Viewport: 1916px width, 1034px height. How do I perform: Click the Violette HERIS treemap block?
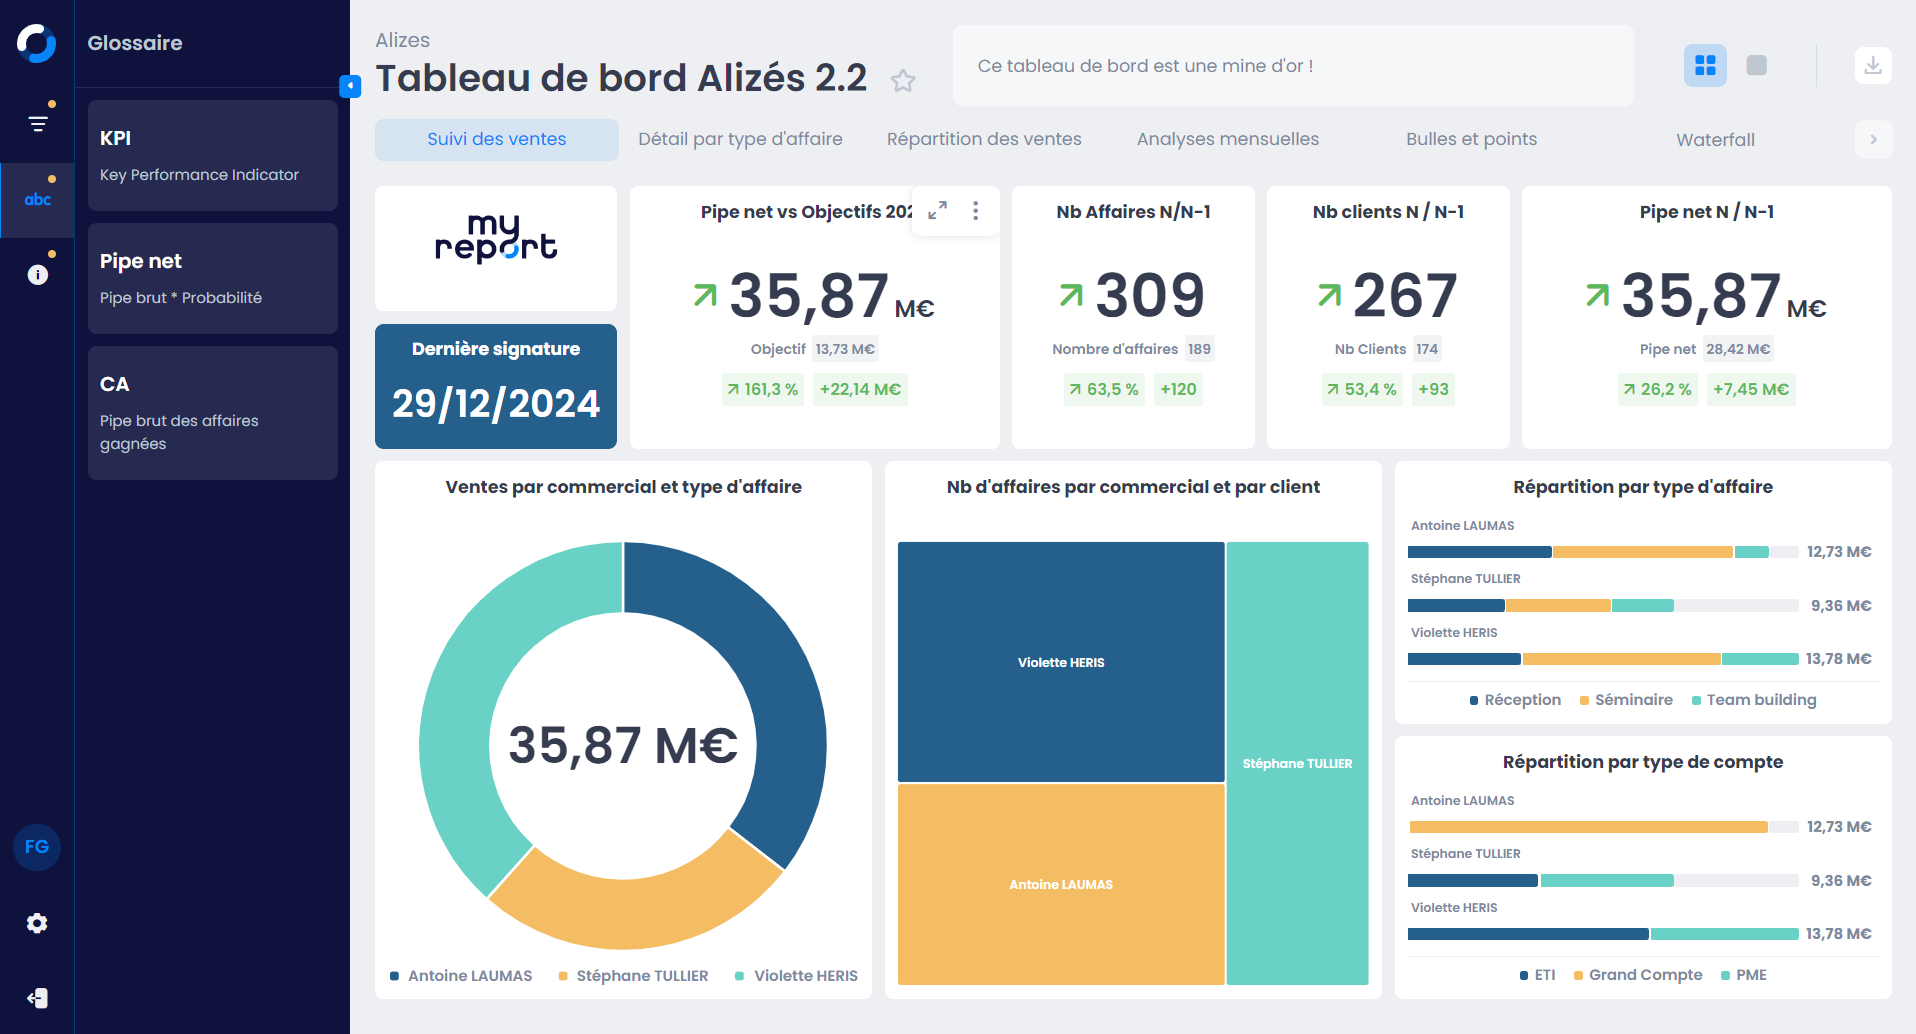click(x=1060, y=662)
